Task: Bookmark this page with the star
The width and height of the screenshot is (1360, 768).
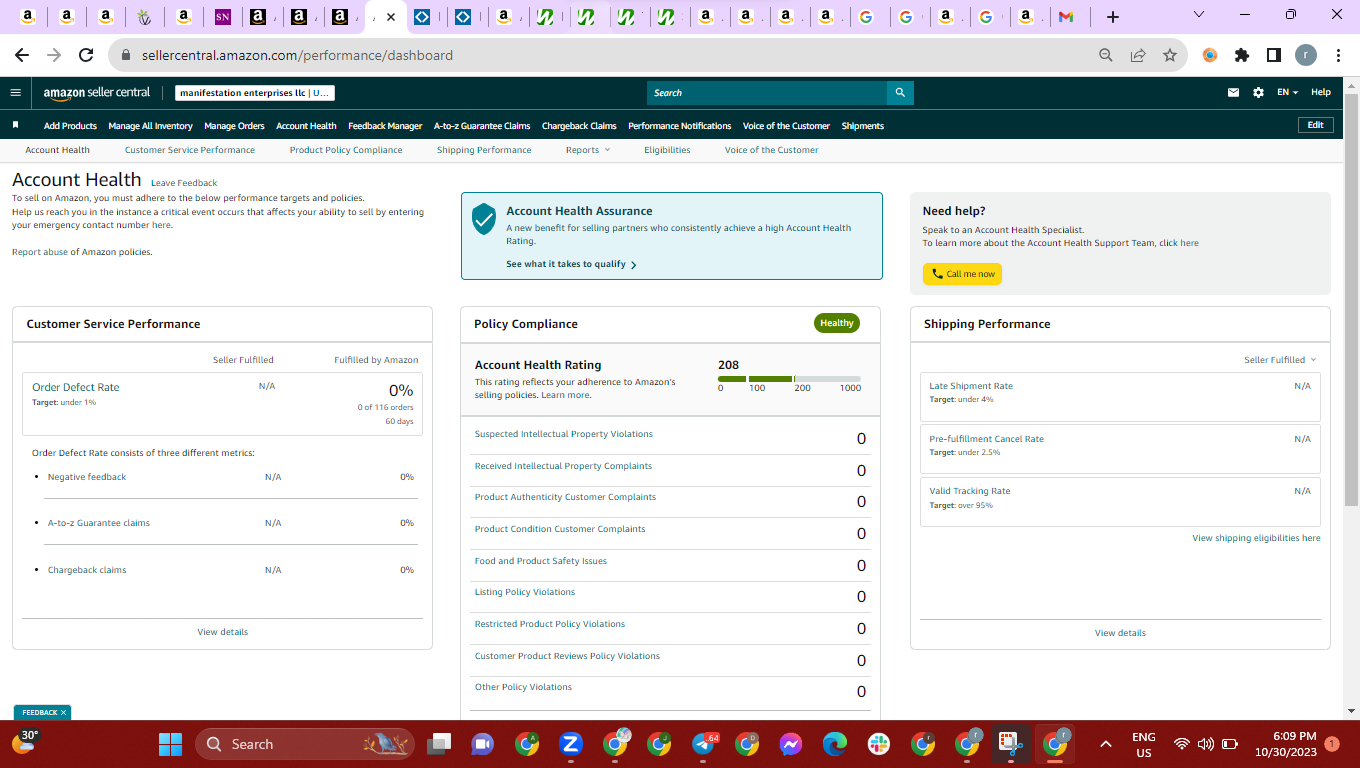Action: tap(1170, 55)
